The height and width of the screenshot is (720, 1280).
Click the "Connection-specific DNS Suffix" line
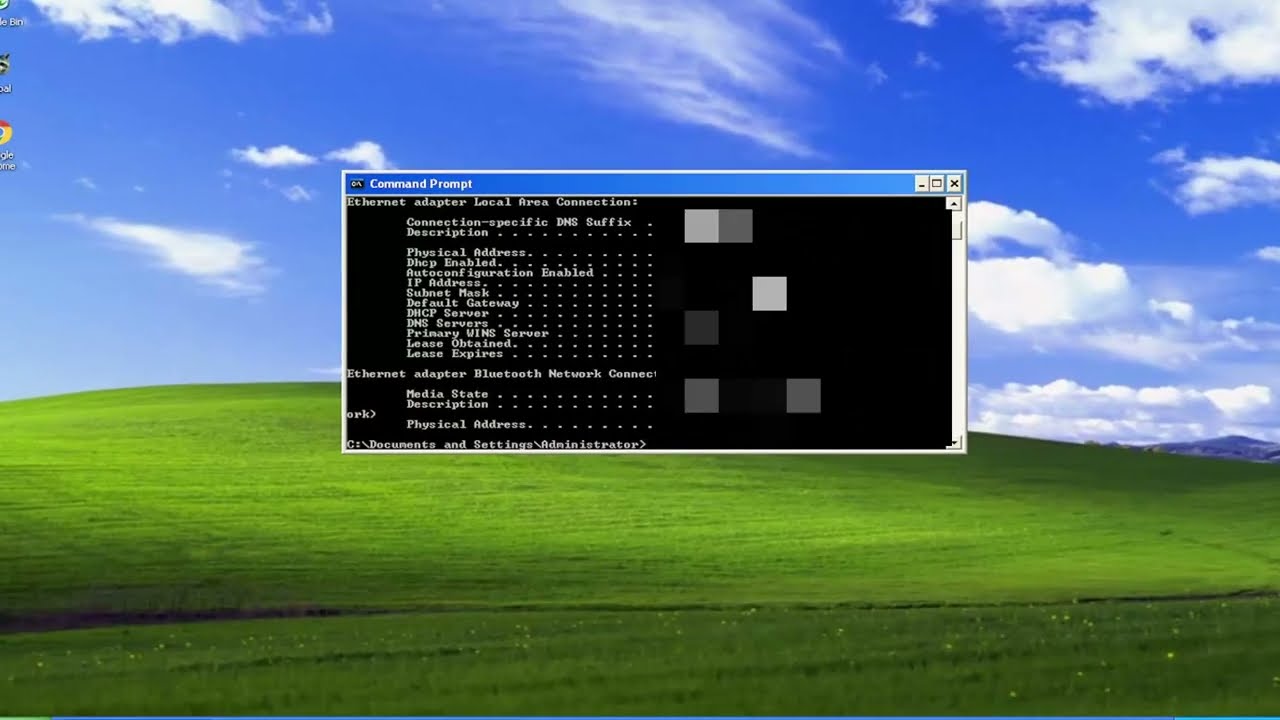(529, 222)
